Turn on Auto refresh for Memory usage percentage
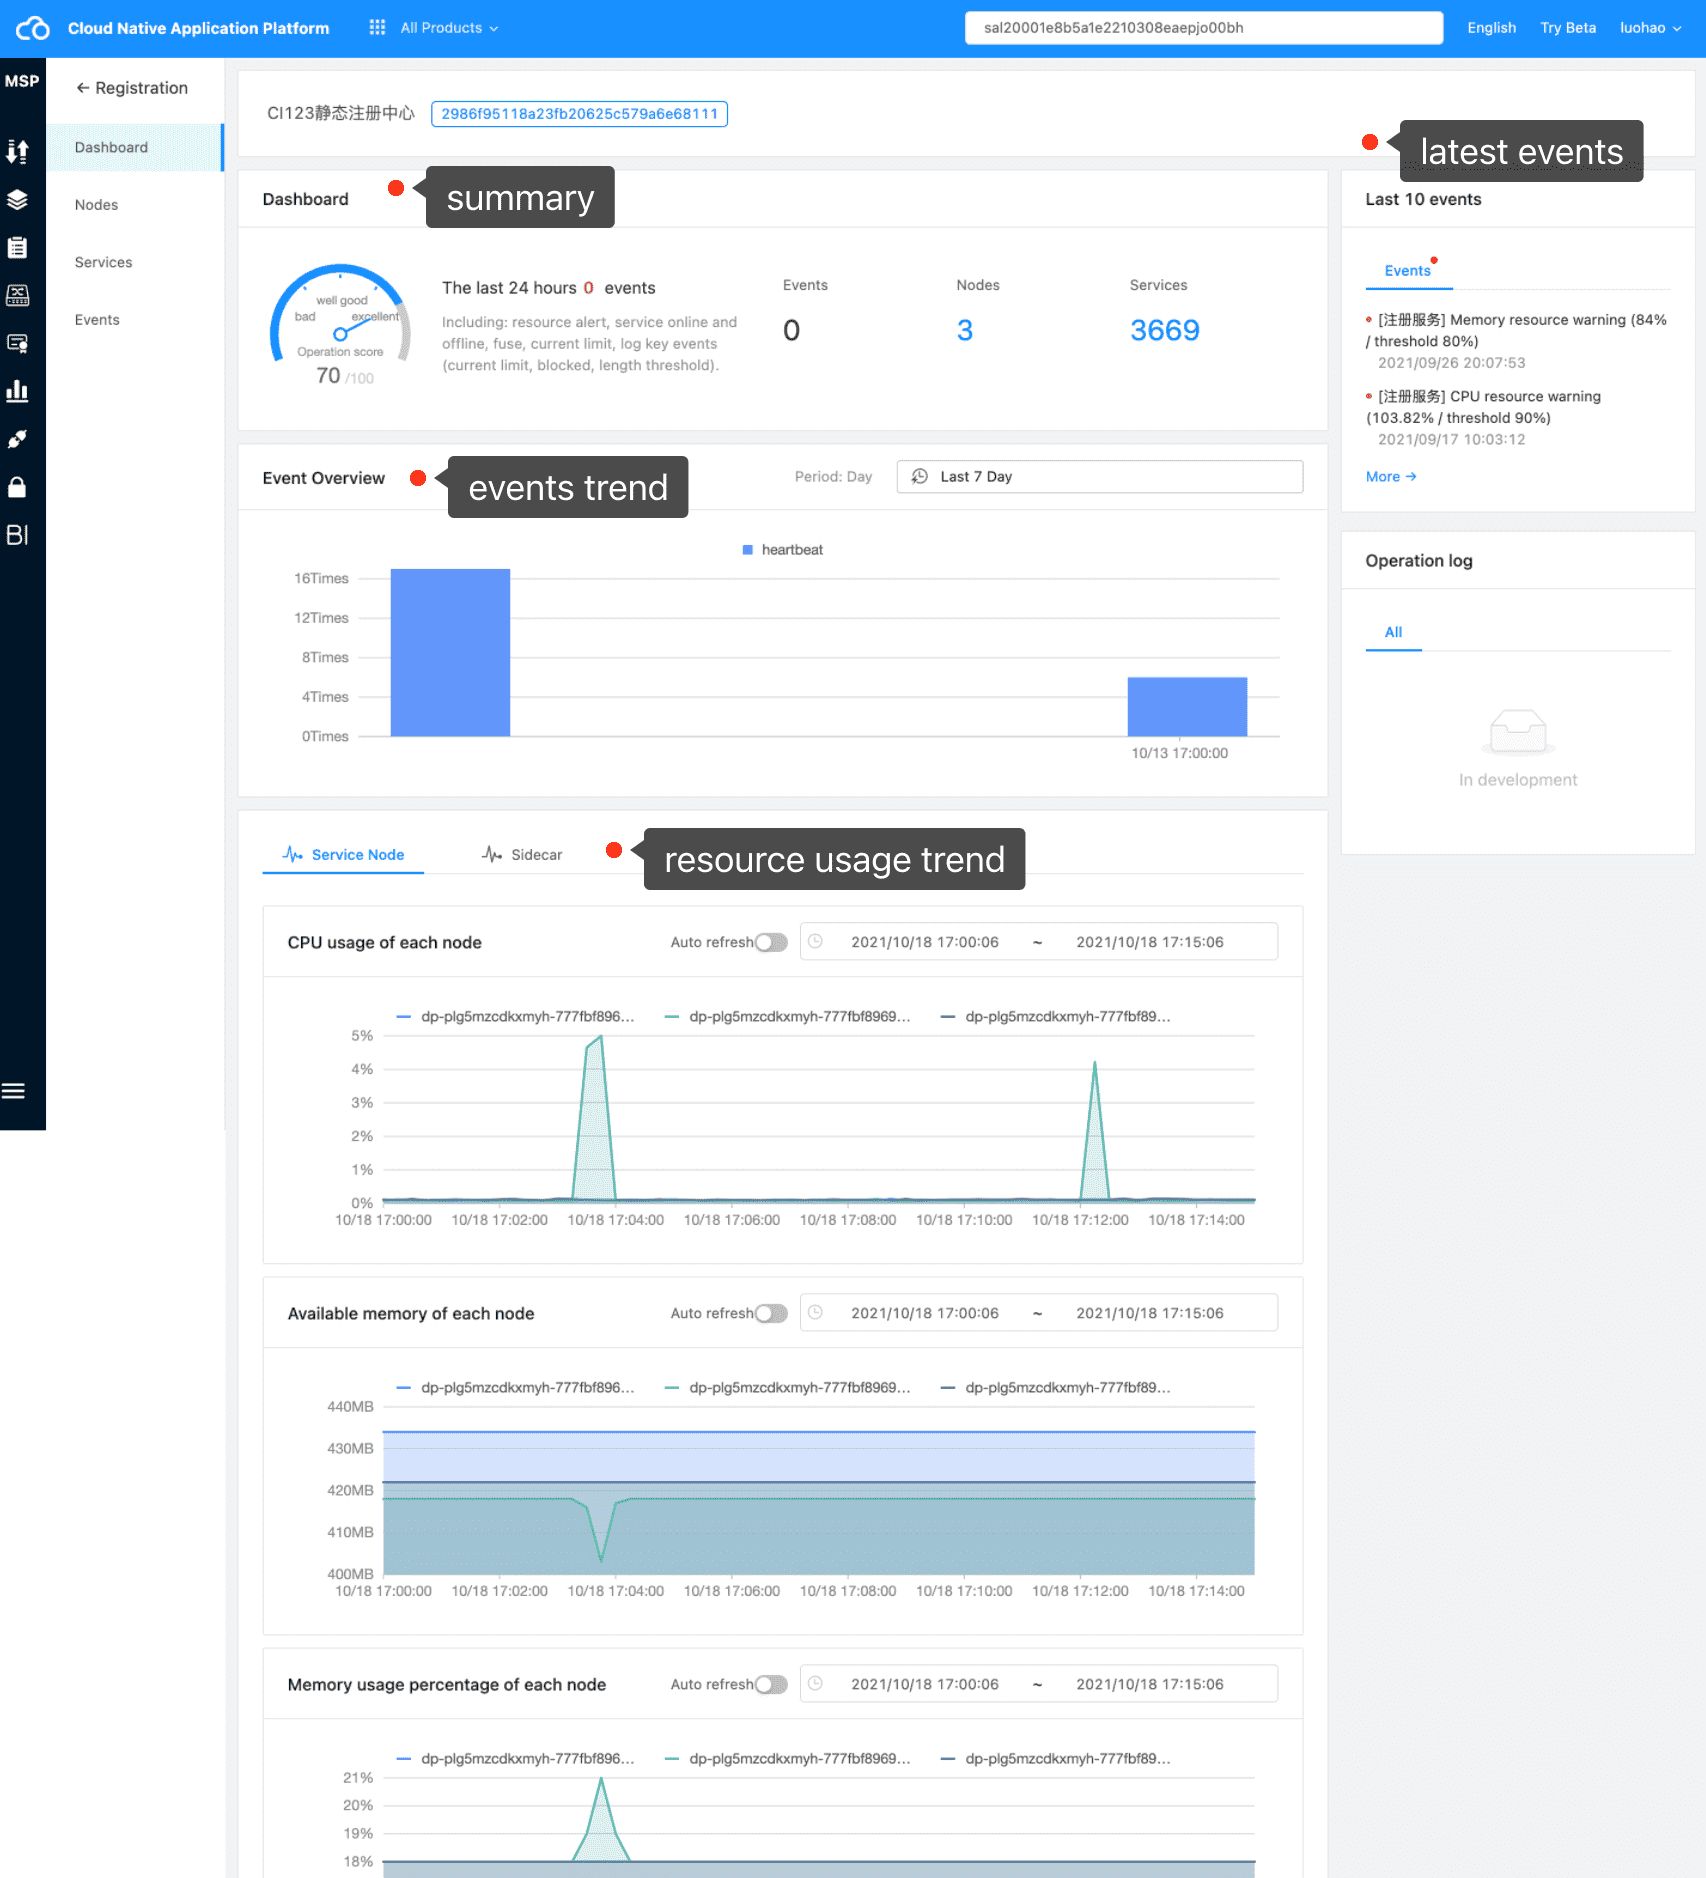 pyautogui.click(x=771, y=1684)
